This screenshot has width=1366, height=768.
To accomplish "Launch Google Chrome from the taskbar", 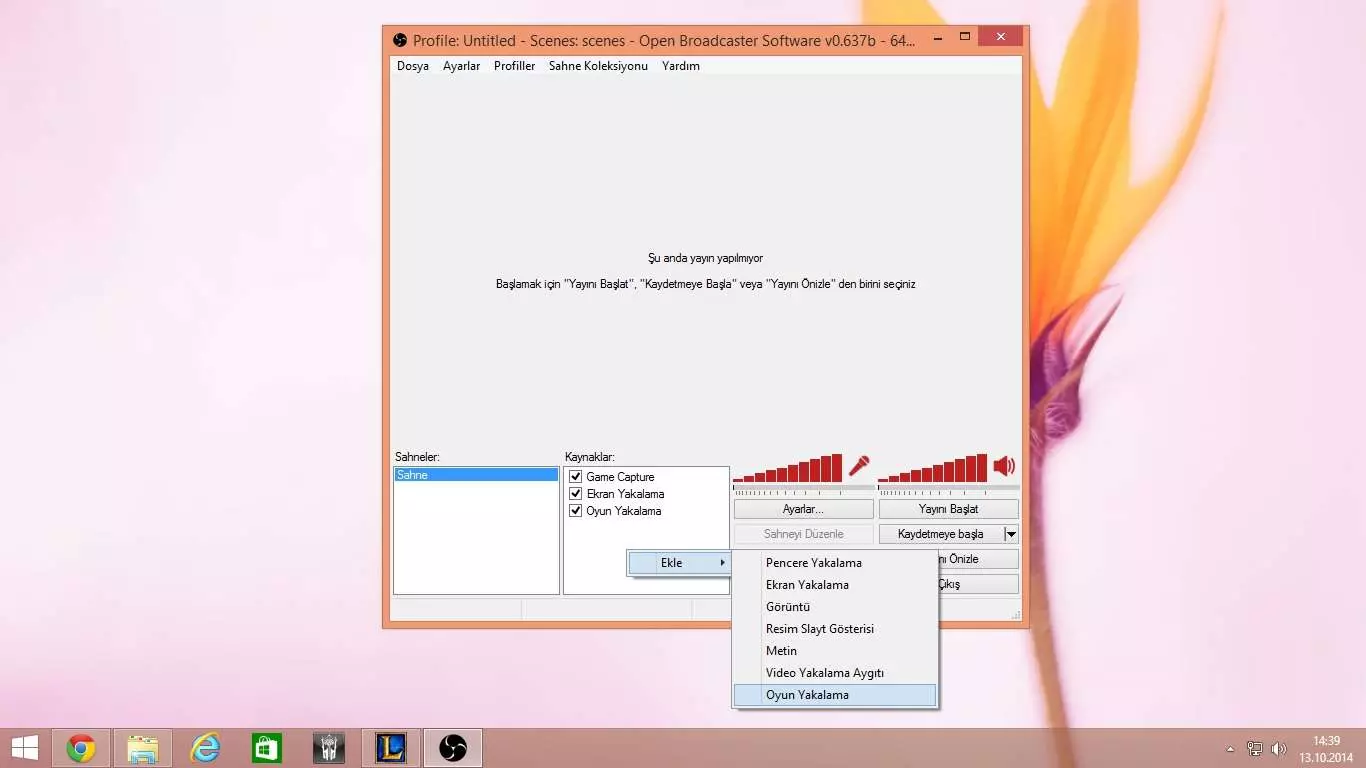I will (81, 748).
